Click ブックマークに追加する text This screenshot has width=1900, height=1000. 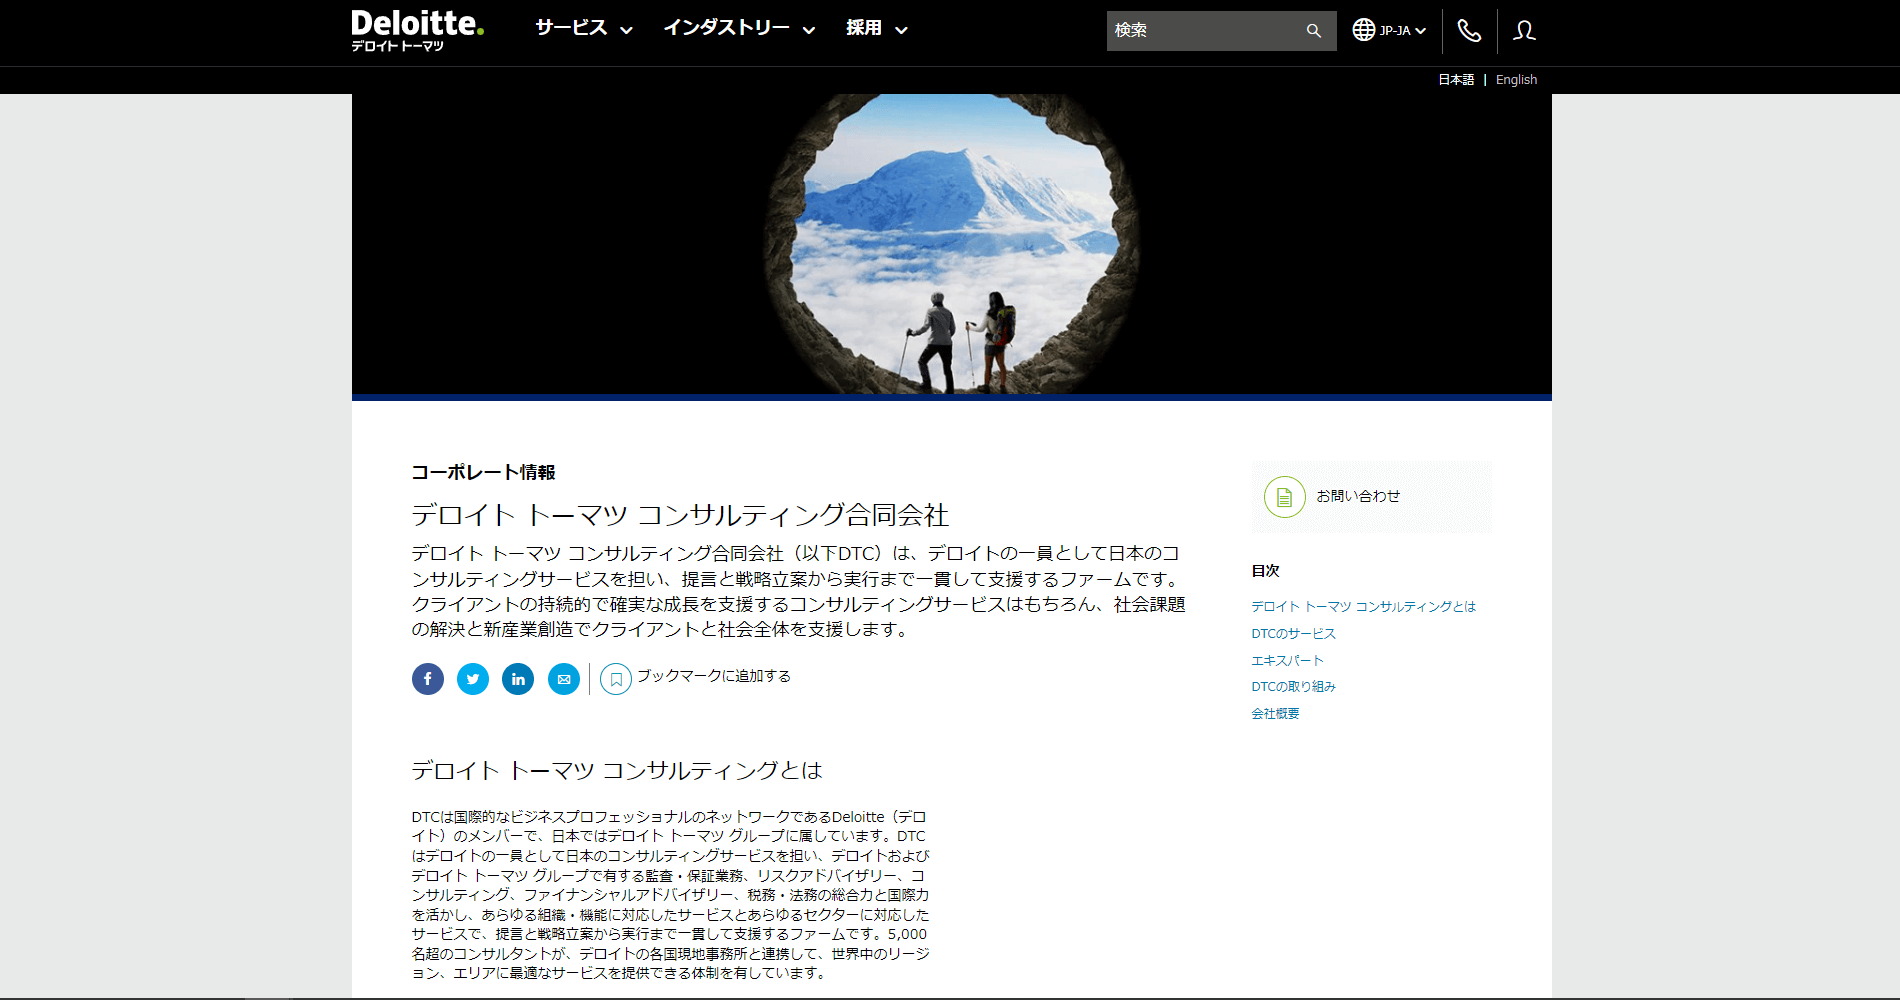click(714, 676)
